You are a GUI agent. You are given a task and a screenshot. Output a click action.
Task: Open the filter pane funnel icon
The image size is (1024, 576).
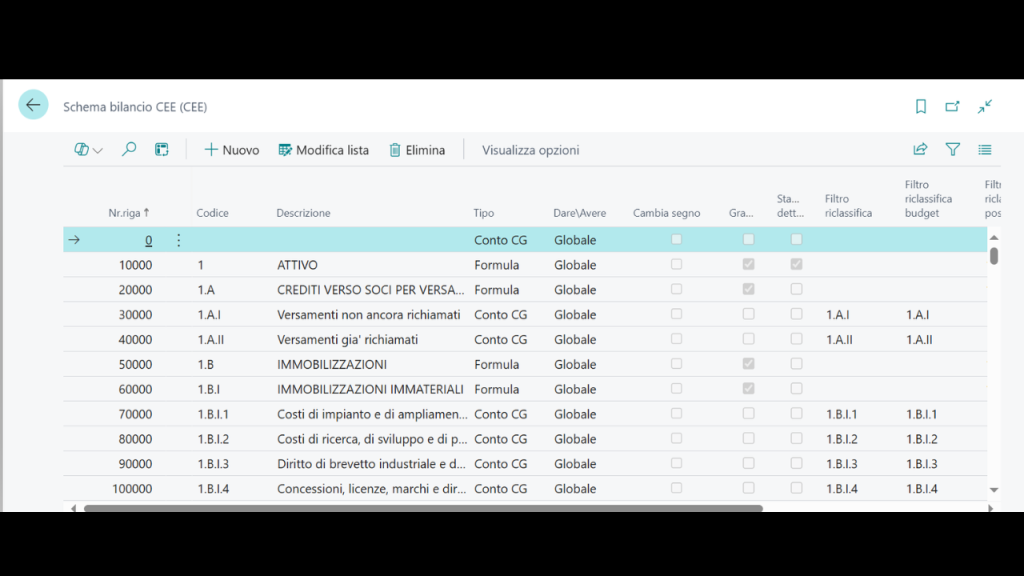click(x=953, y=150)
